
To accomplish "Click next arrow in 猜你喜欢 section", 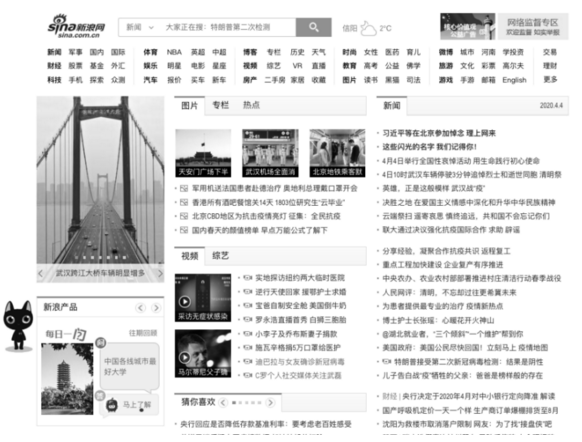I will (271, 403).
